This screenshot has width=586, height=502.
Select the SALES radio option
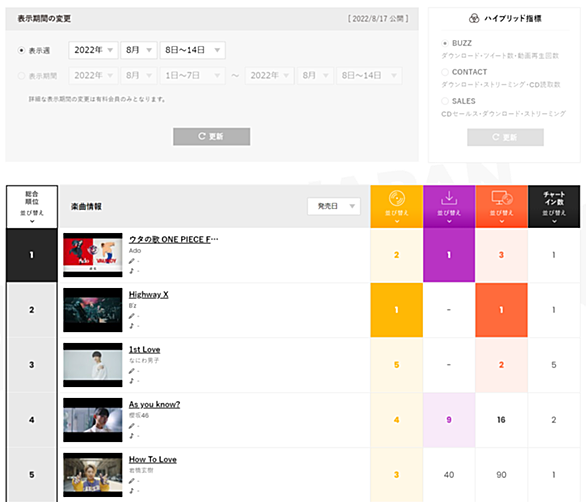tap(445, 101)
